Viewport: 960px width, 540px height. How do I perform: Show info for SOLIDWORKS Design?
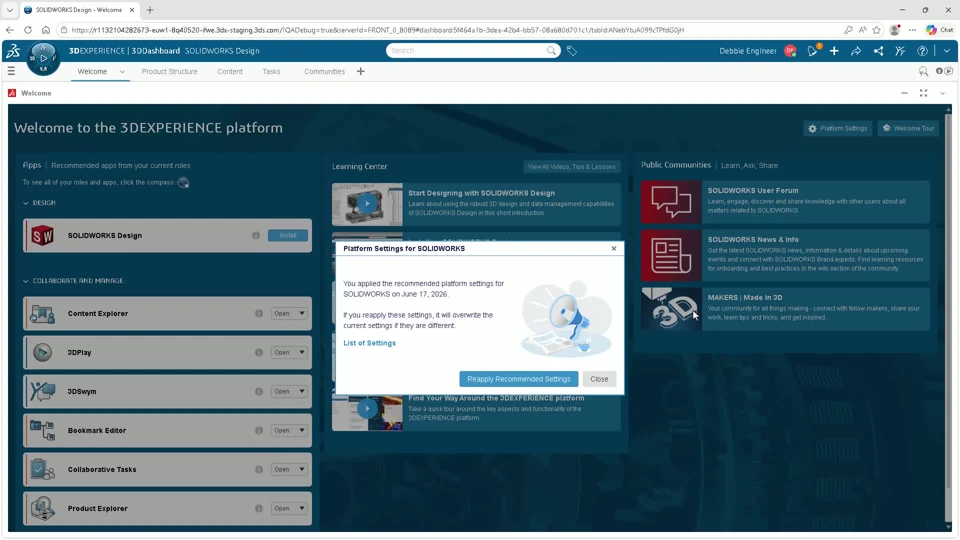click(256, 236)
